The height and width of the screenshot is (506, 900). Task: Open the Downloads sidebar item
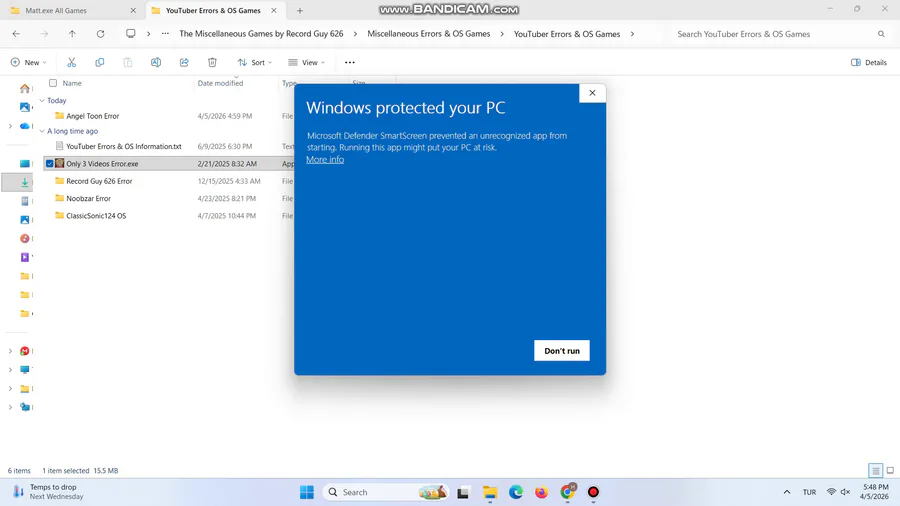click(25, 182)
